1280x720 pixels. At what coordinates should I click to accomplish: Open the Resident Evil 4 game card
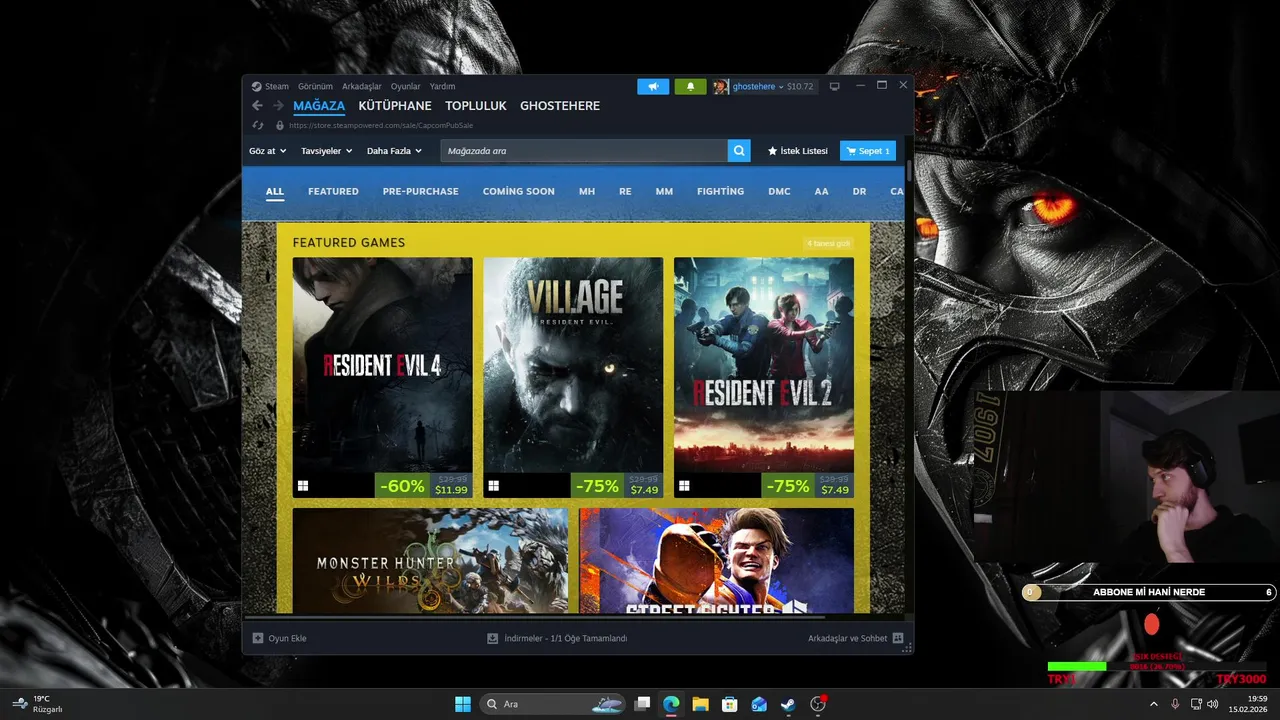point(382,377)
